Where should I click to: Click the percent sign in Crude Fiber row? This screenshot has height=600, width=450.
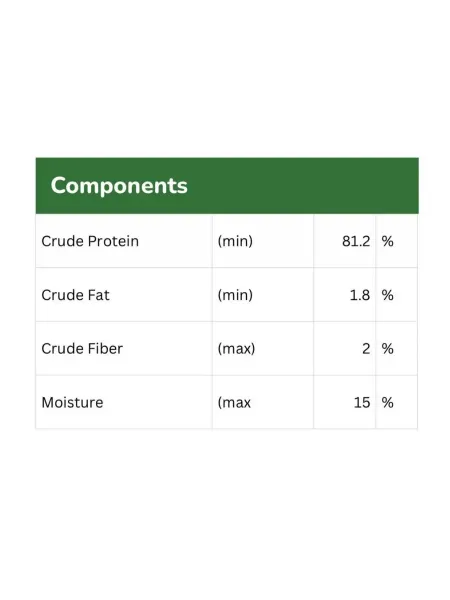pyautogui.click(x=387, y=349)
